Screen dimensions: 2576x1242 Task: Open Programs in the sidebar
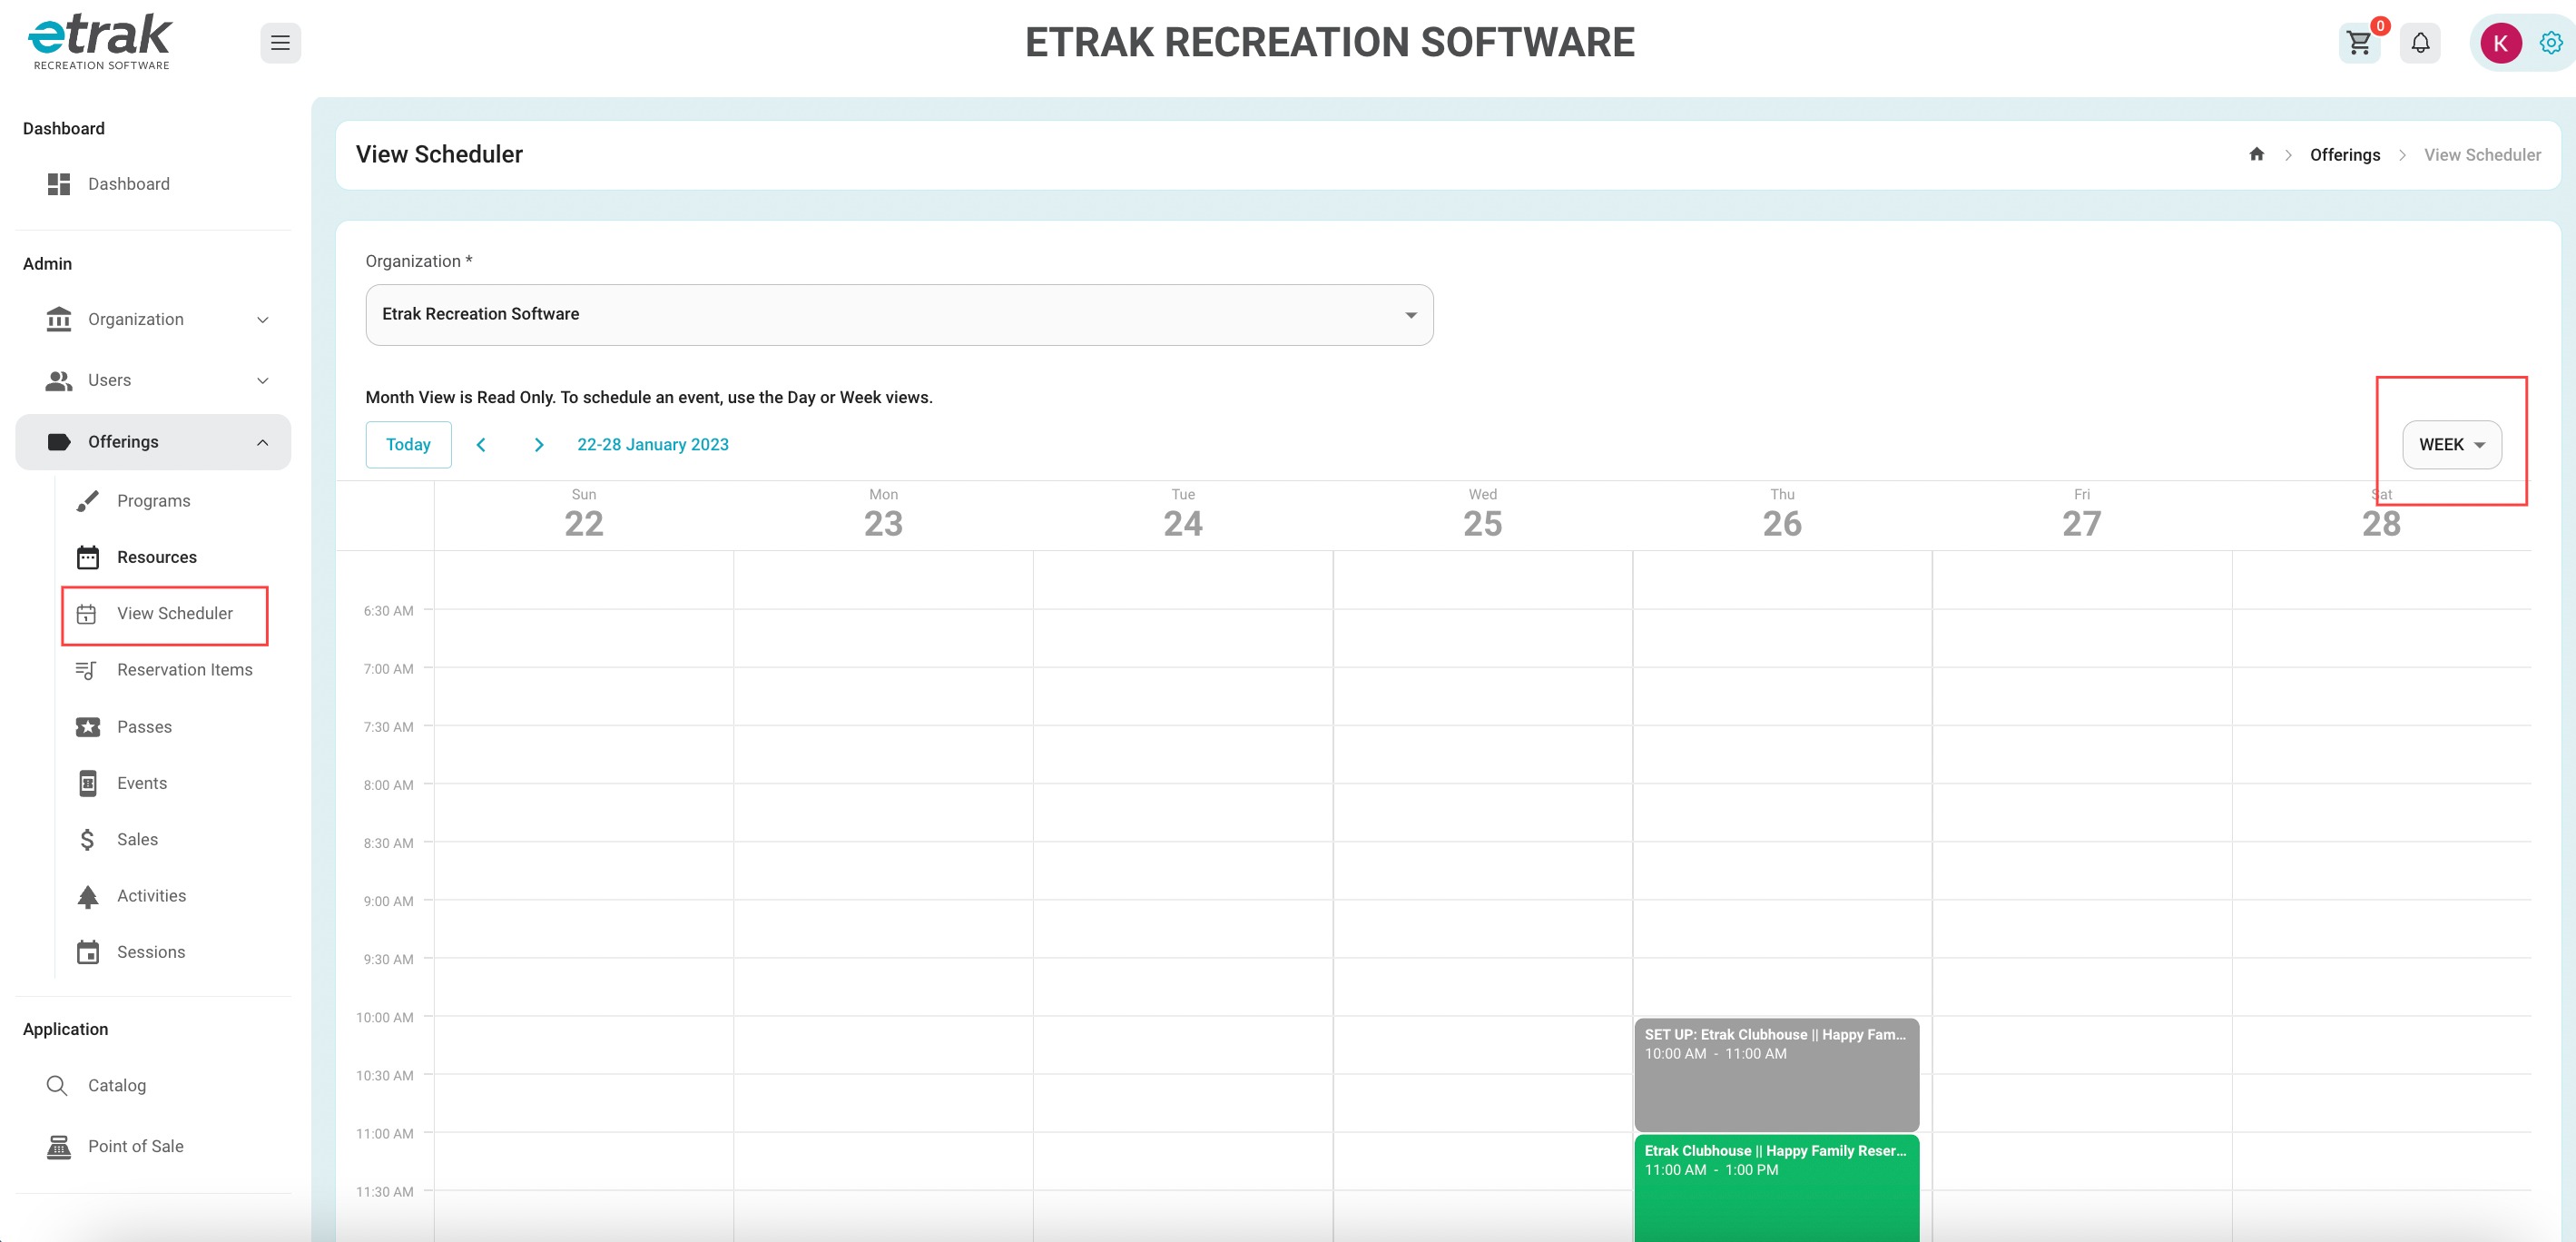(153, 501)
